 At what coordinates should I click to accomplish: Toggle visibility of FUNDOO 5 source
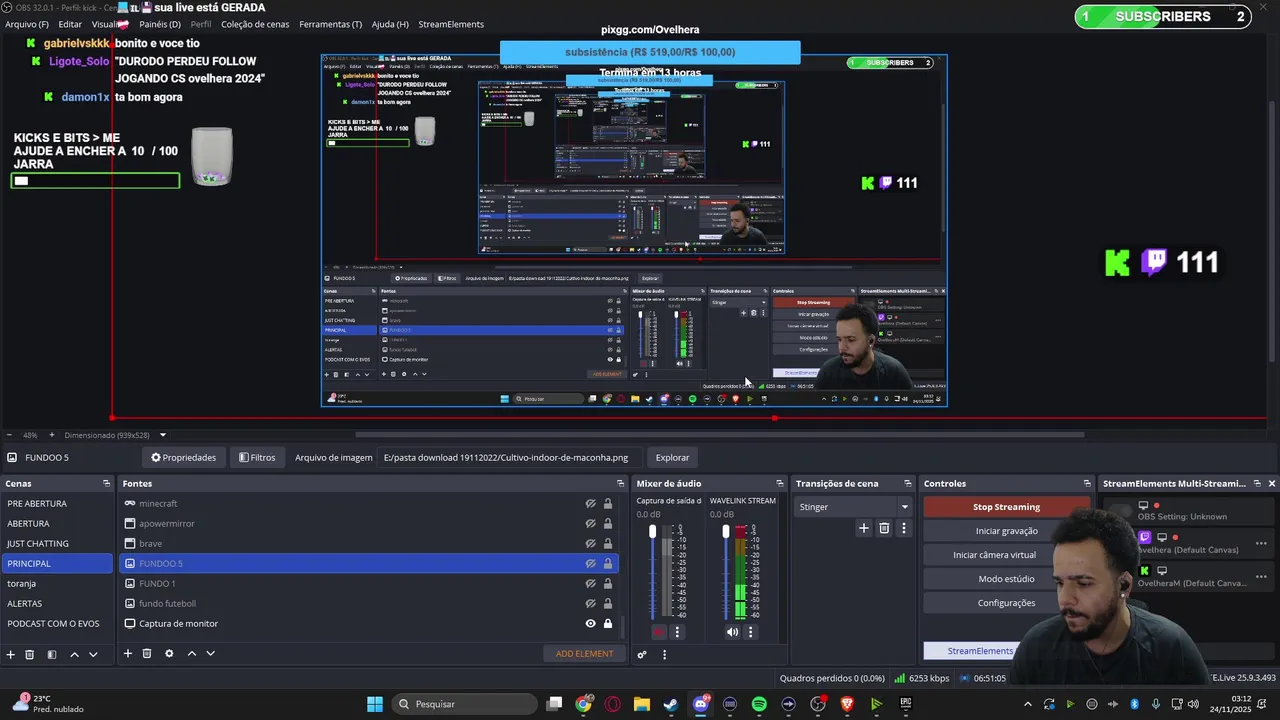click(x=590, y=564)
